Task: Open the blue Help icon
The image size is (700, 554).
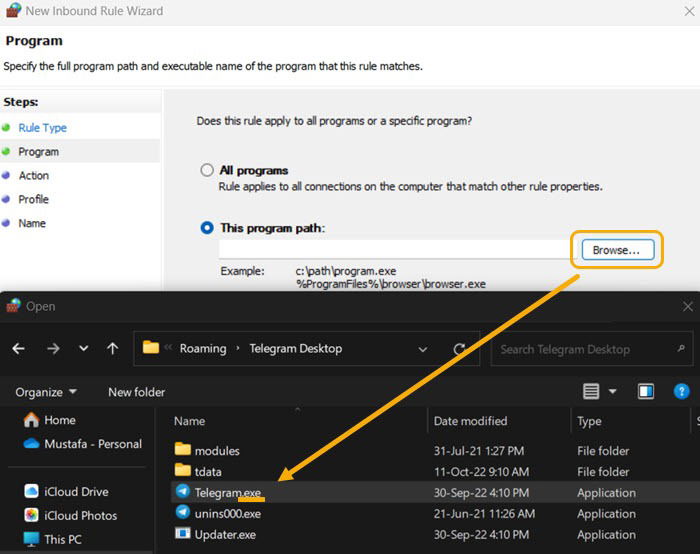Action: click(681, 392)
